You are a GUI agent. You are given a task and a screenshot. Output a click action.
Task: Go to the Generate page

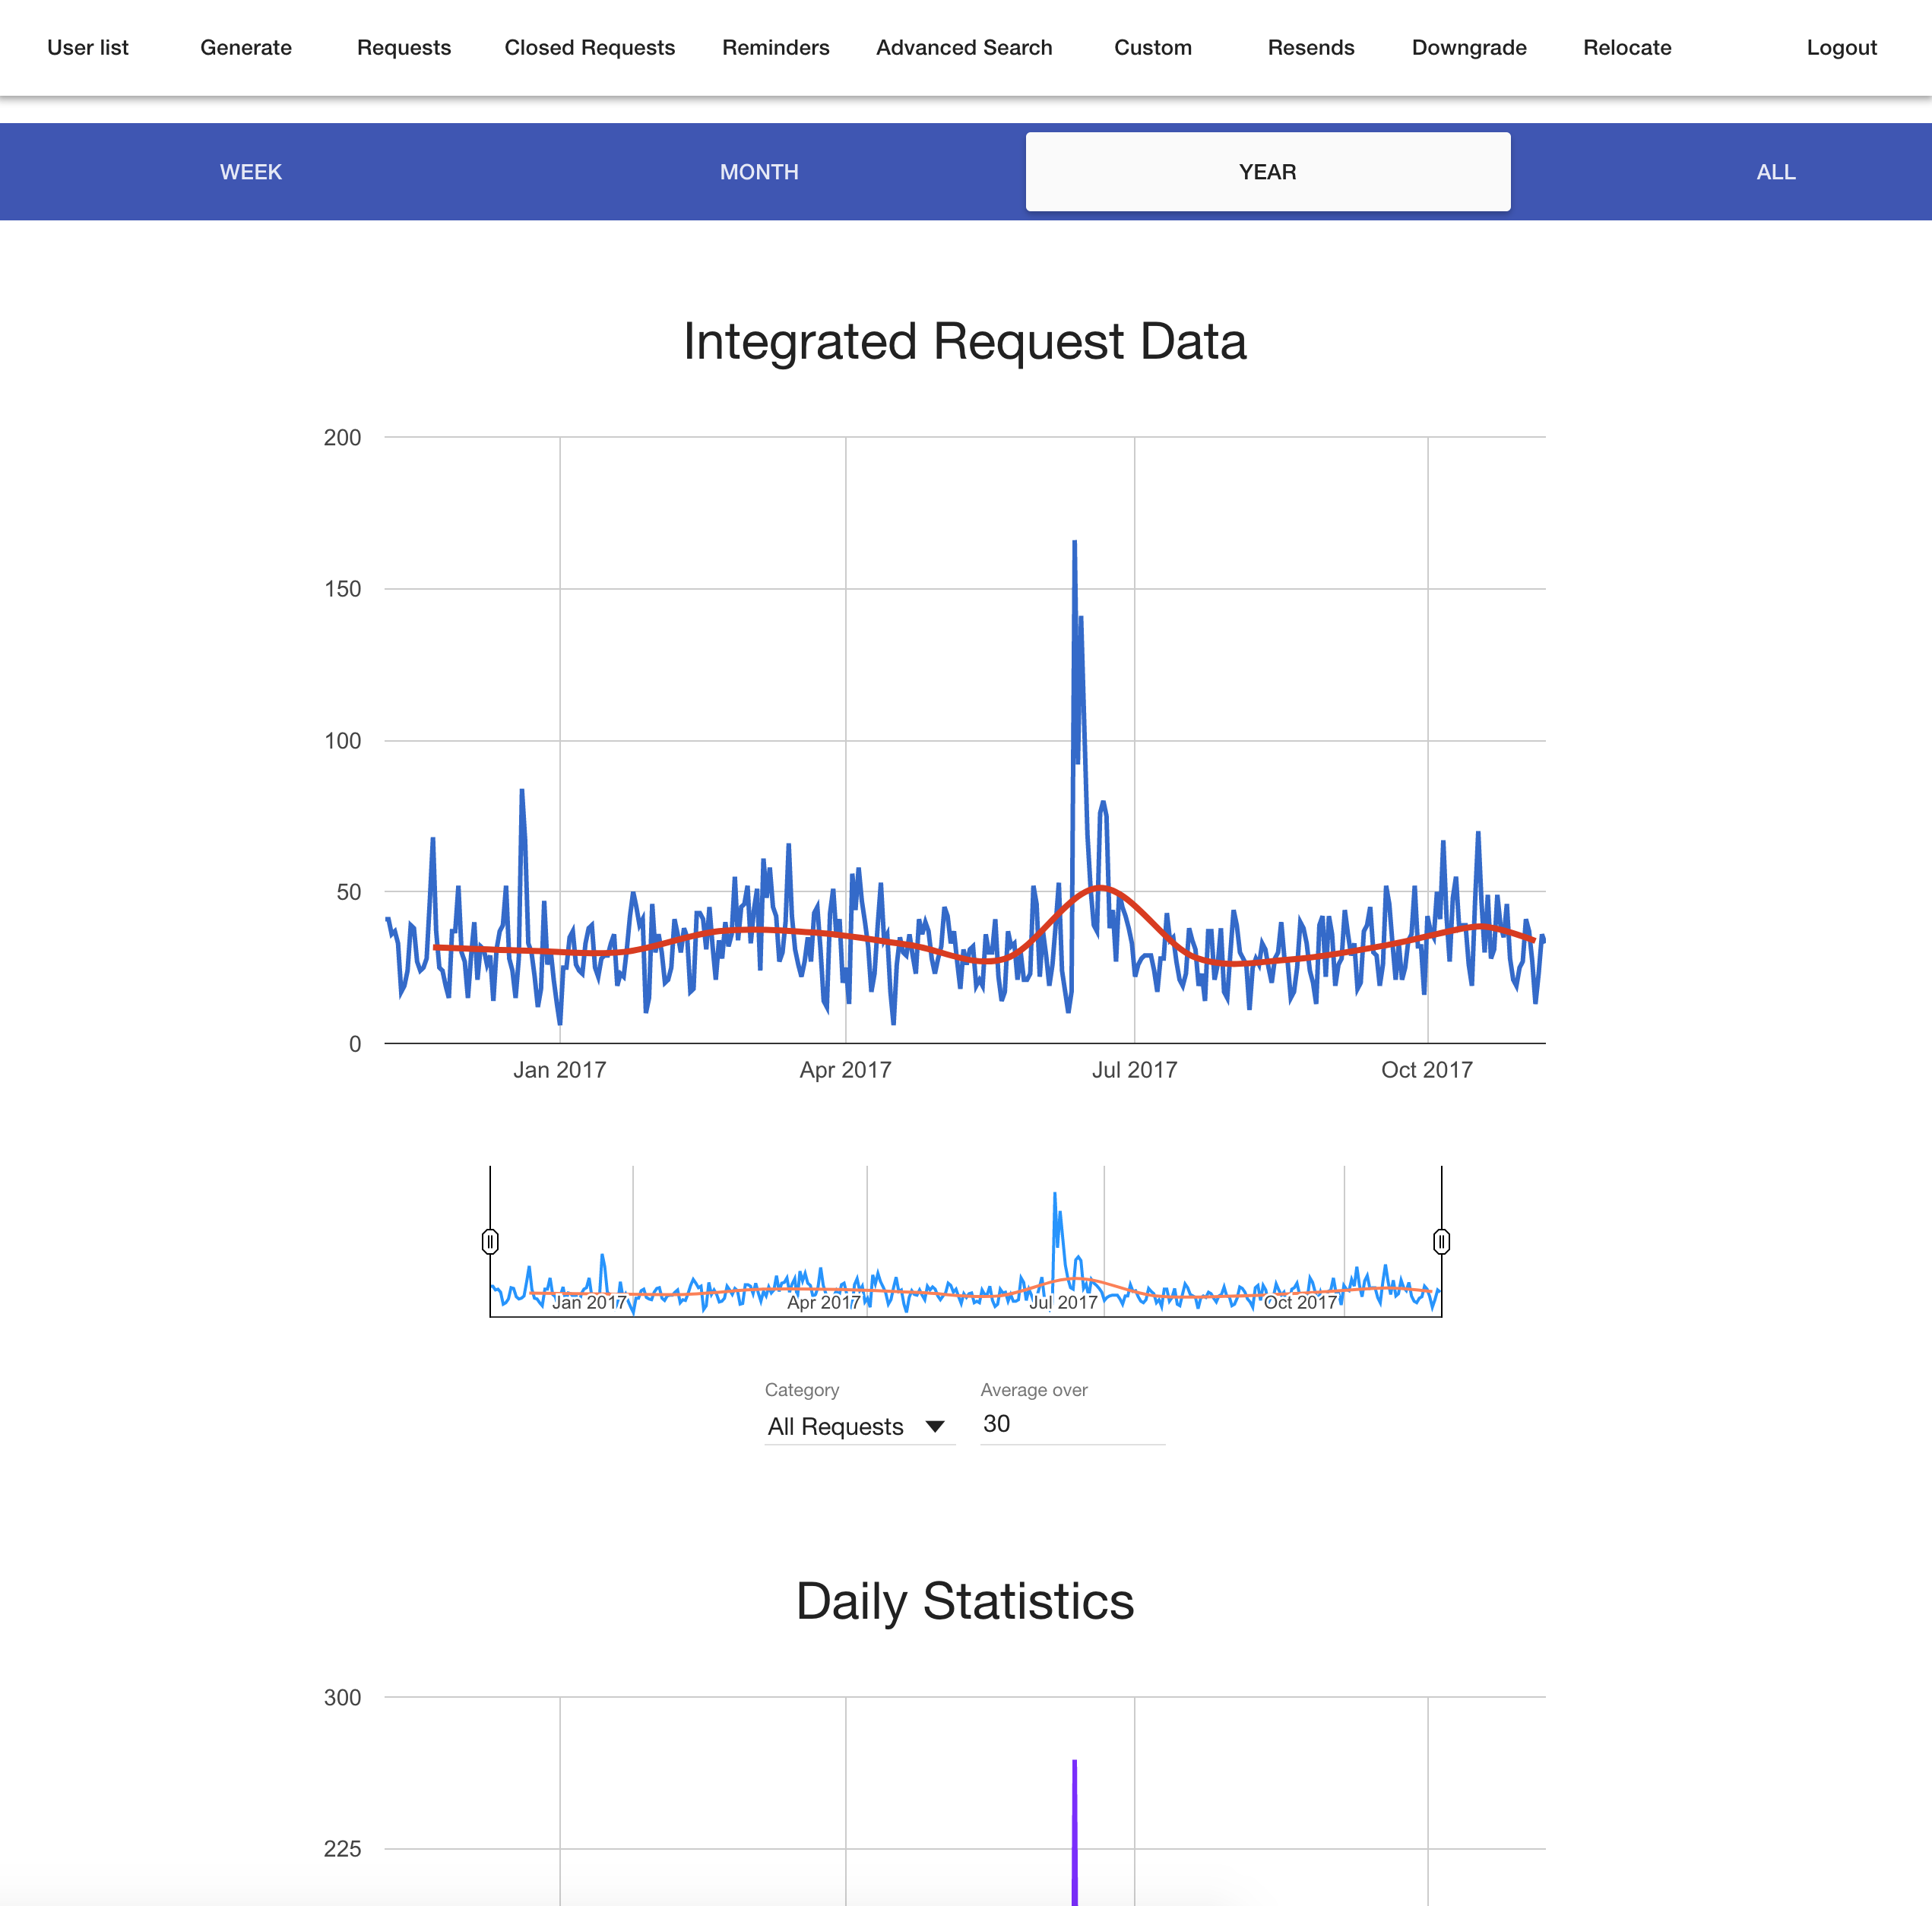coord(246,48)
